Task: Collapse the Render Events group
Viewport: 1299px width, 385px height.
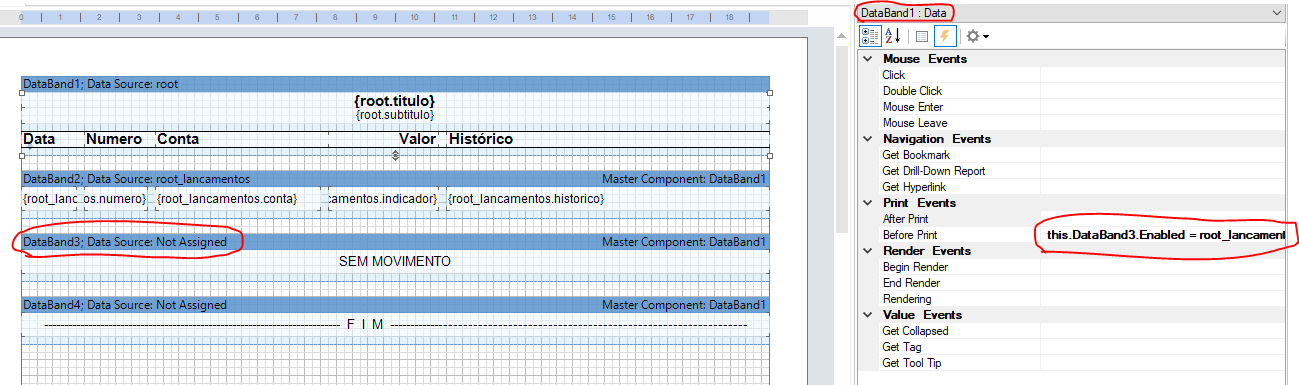Action: [867, 251]
